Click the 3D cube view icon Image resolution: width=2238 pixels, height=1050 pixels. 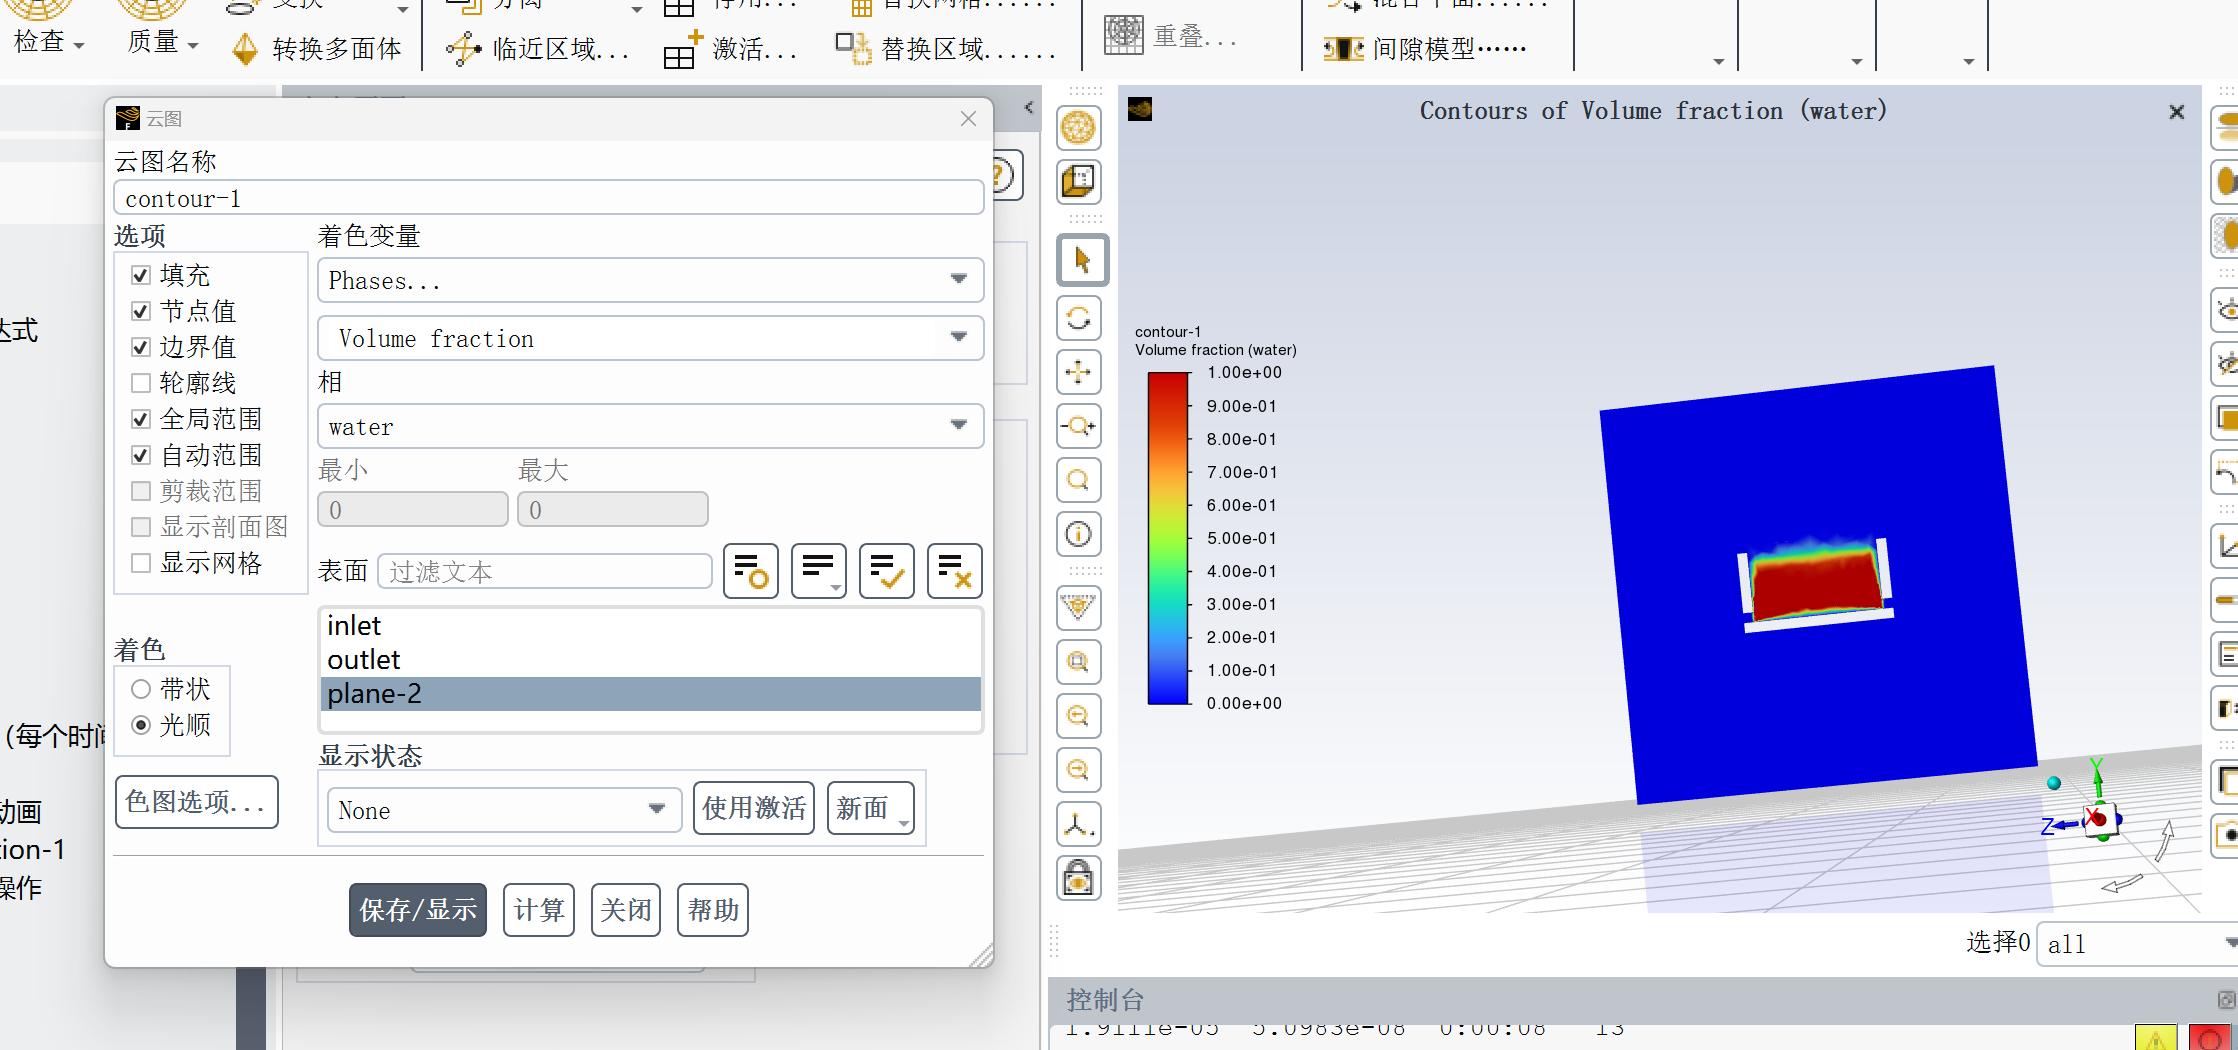[1078, 182]
